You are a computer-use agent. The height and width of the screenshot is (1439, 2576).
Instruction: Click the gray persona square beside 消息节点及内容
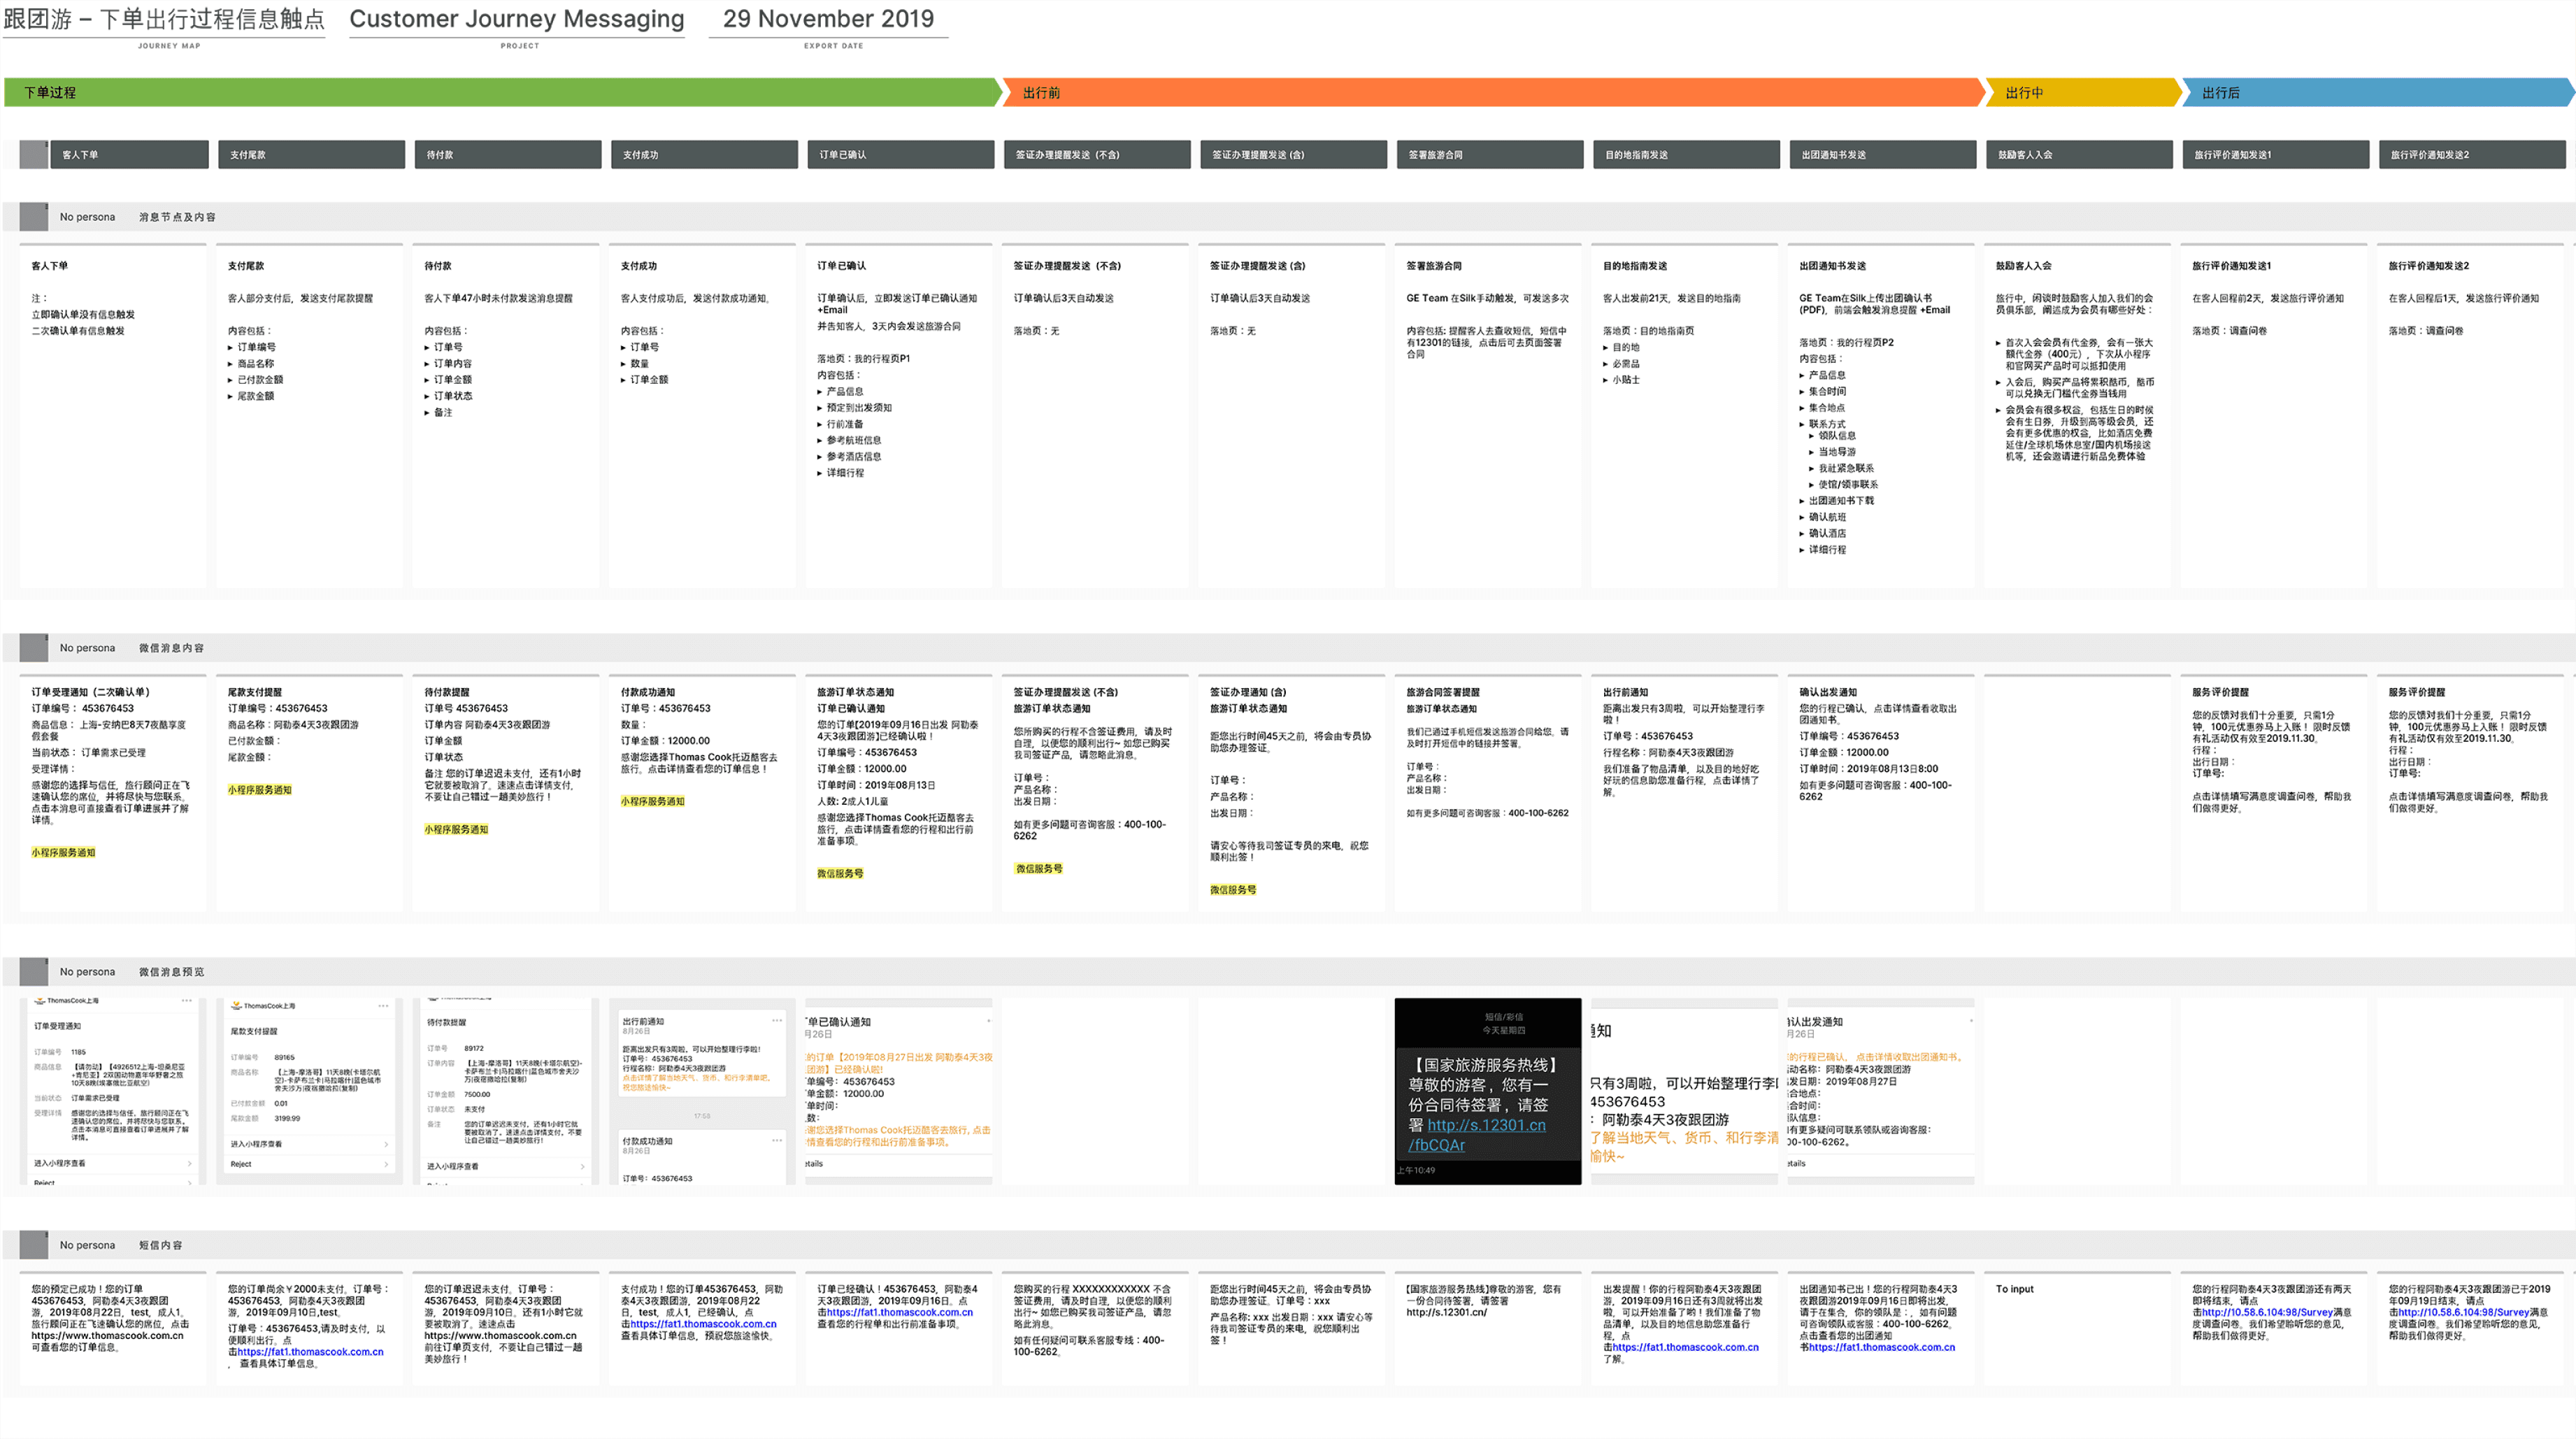(x=34, y=217)
